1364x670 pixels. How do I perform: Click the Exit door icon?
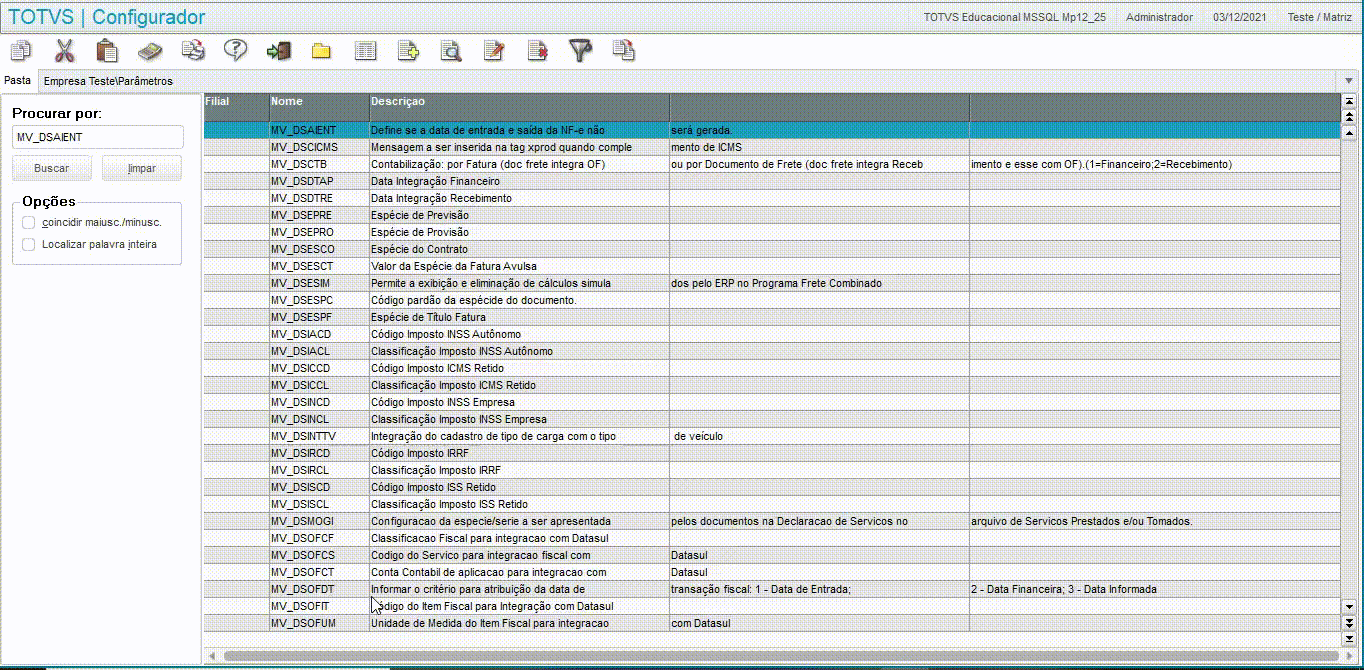click(278, 50)
